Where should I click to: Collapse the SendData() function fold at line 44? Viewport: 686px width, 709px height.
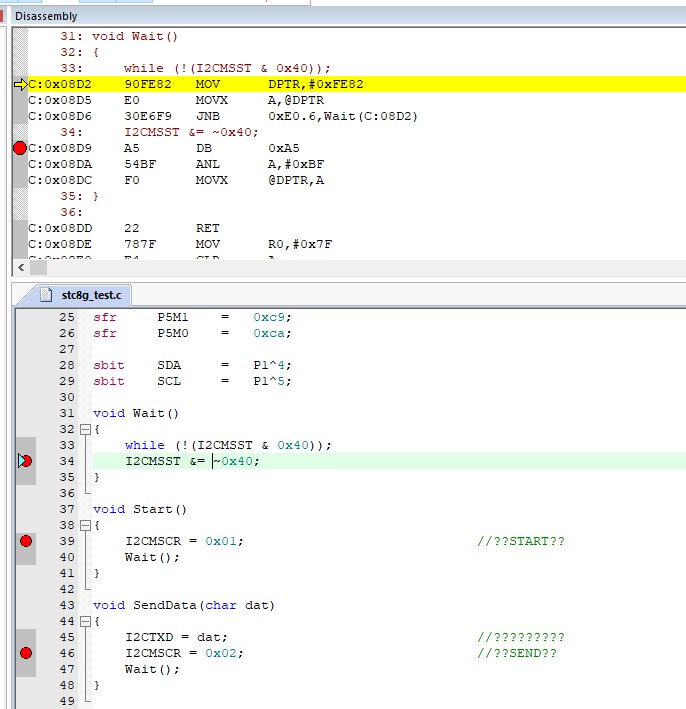click(x=85, y=621)
